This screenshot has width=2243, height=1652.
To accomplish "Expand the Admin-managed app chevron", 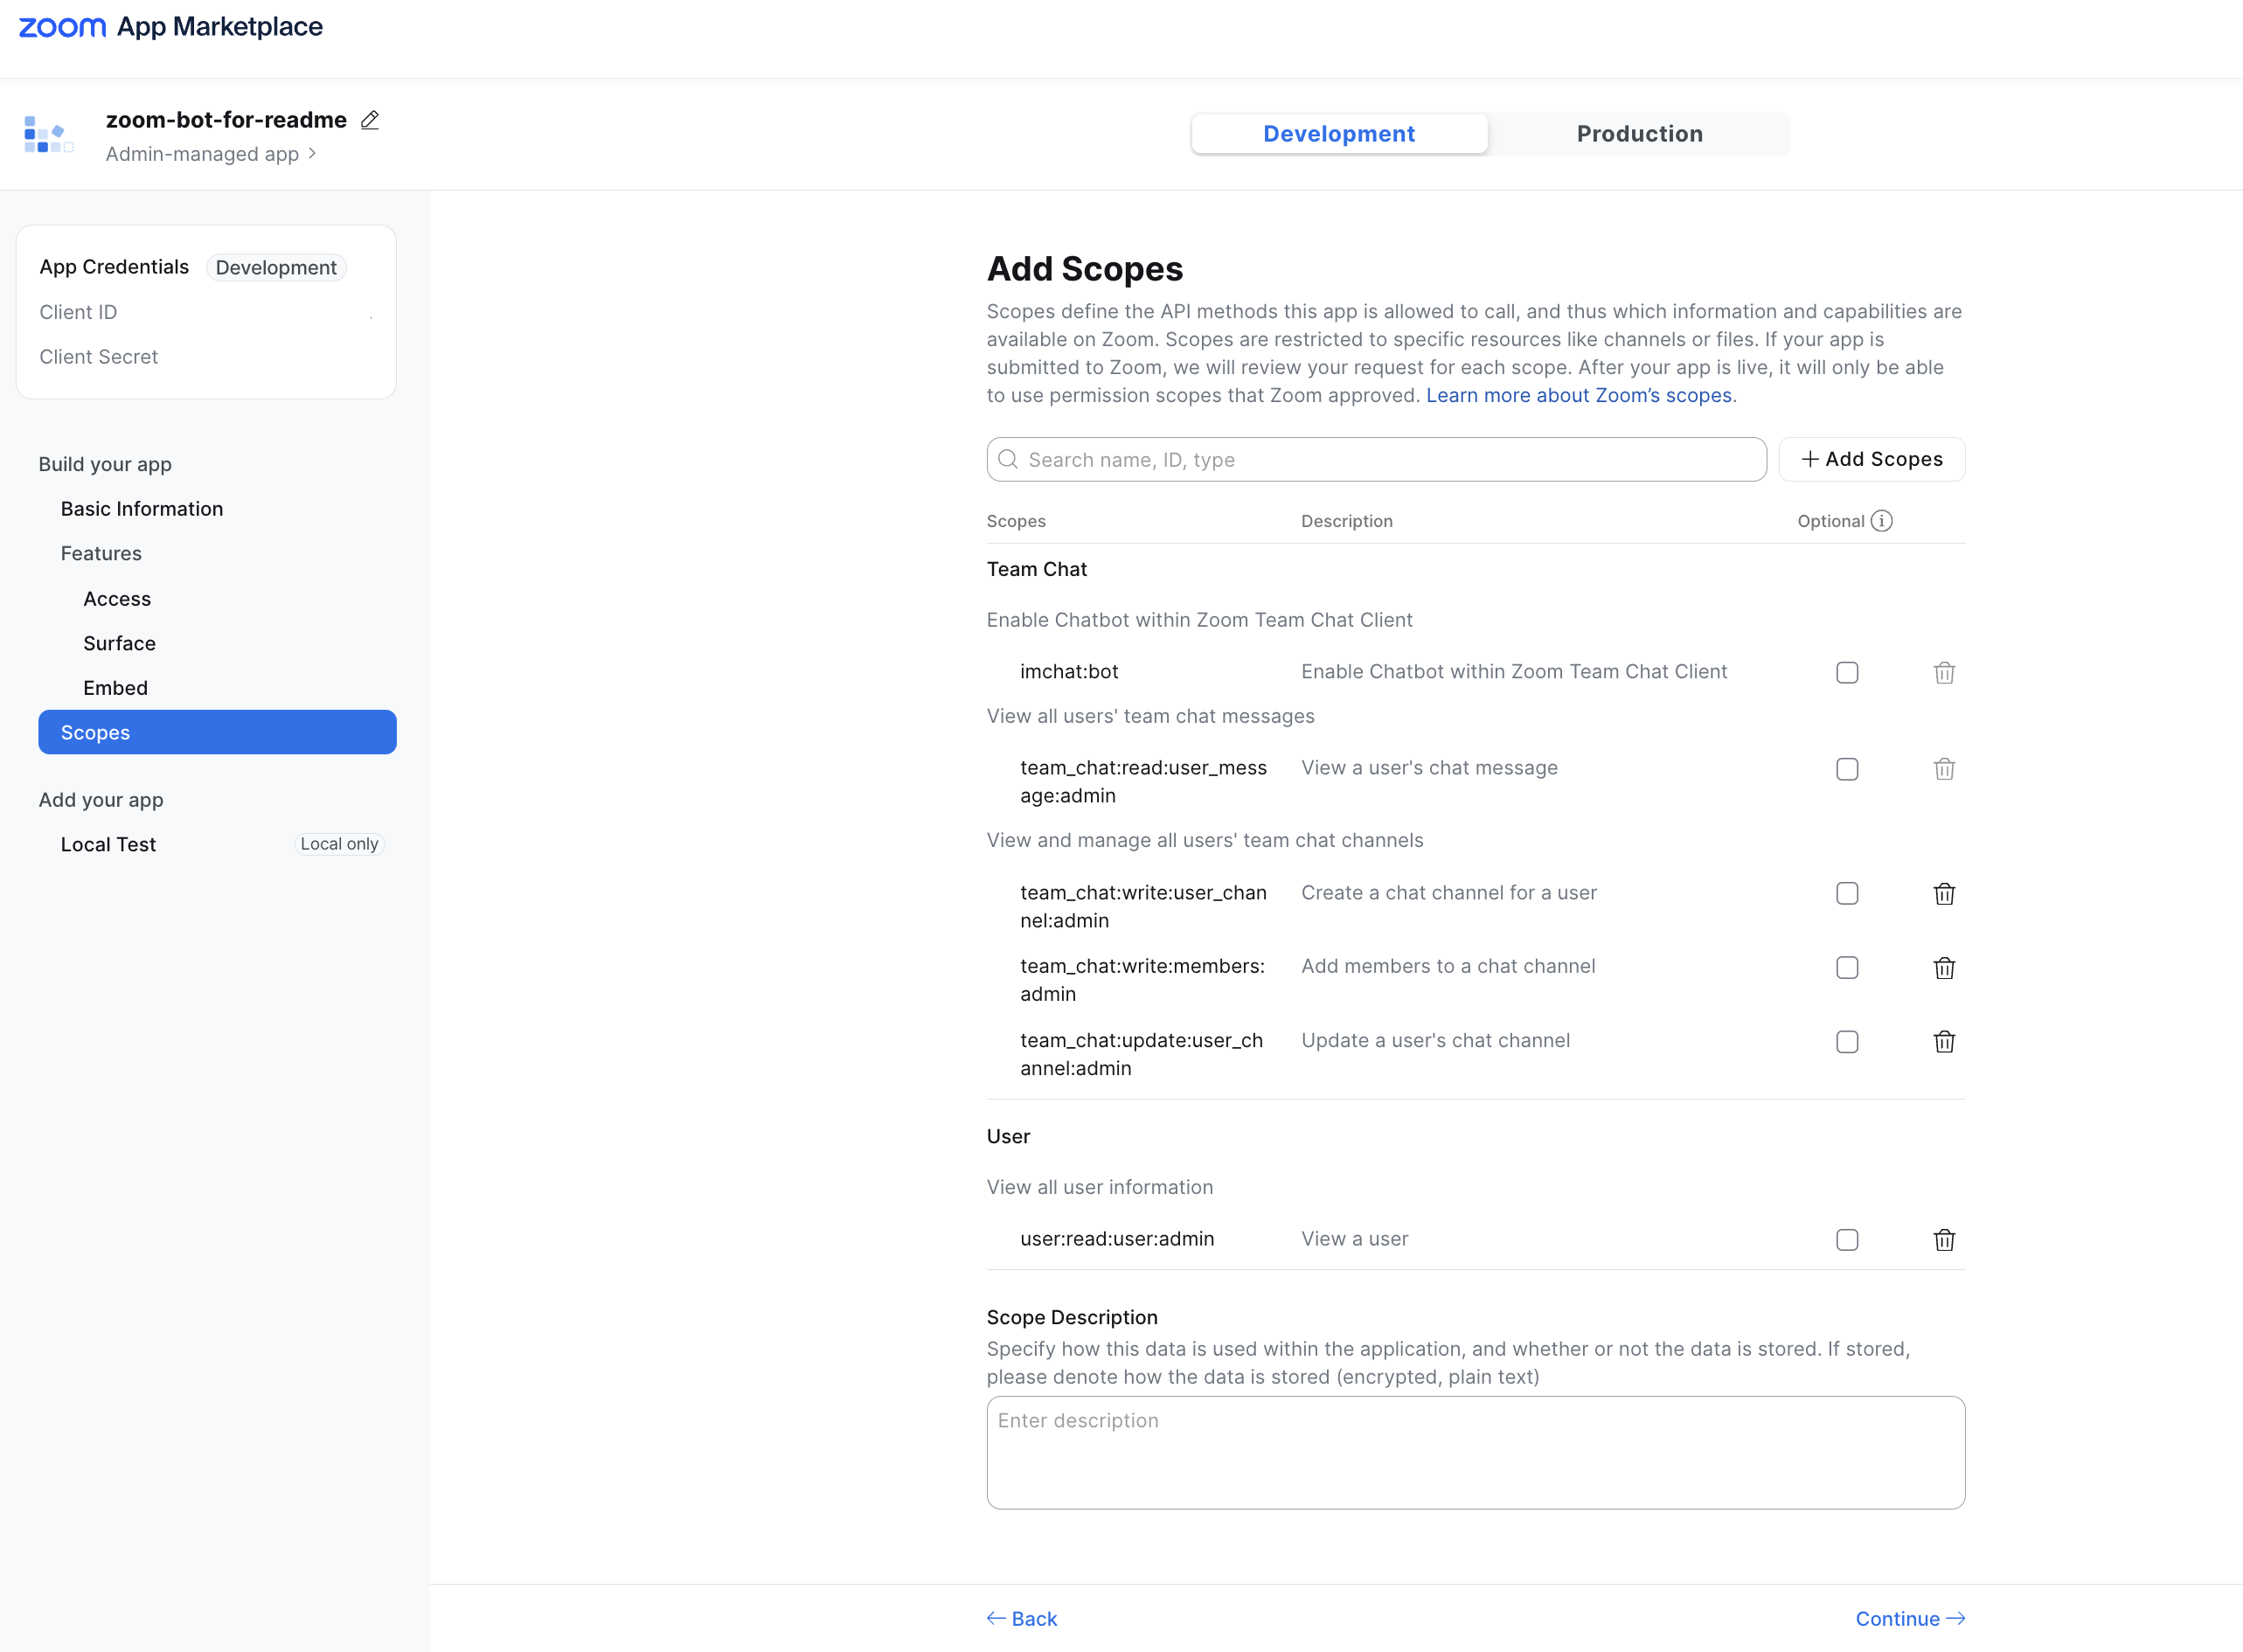I will tap(312, 154).
